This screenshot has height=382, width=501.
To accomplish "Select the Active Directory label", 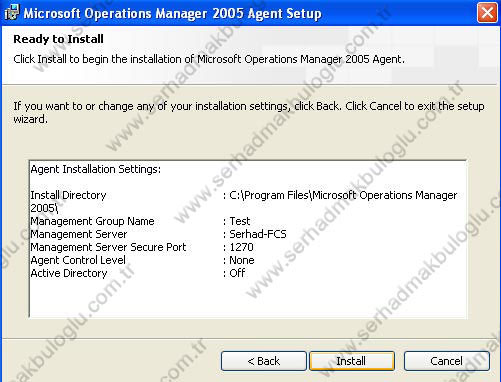I will (x=69, y=273).
